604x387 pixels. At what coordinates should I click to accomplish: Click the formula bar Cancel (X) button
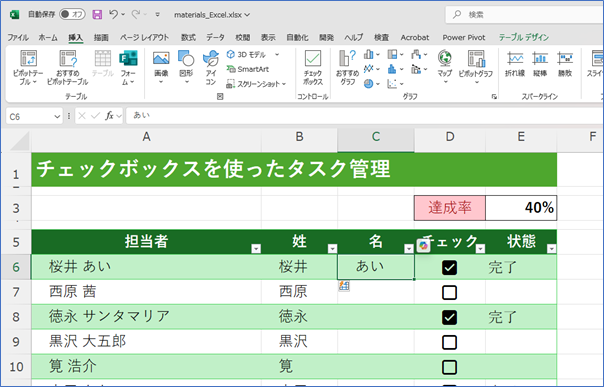82,116
